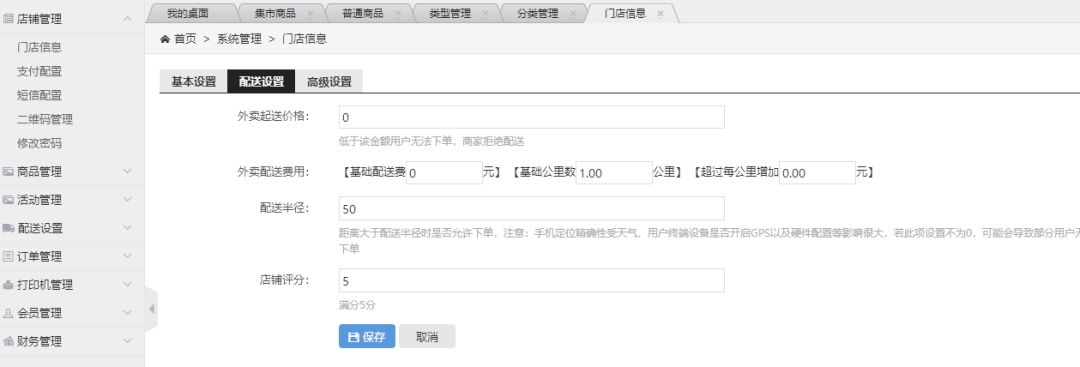Expand the 商品管理 menu chevron
This screenshot has width=1080, height=367.
tap(127, 171)
